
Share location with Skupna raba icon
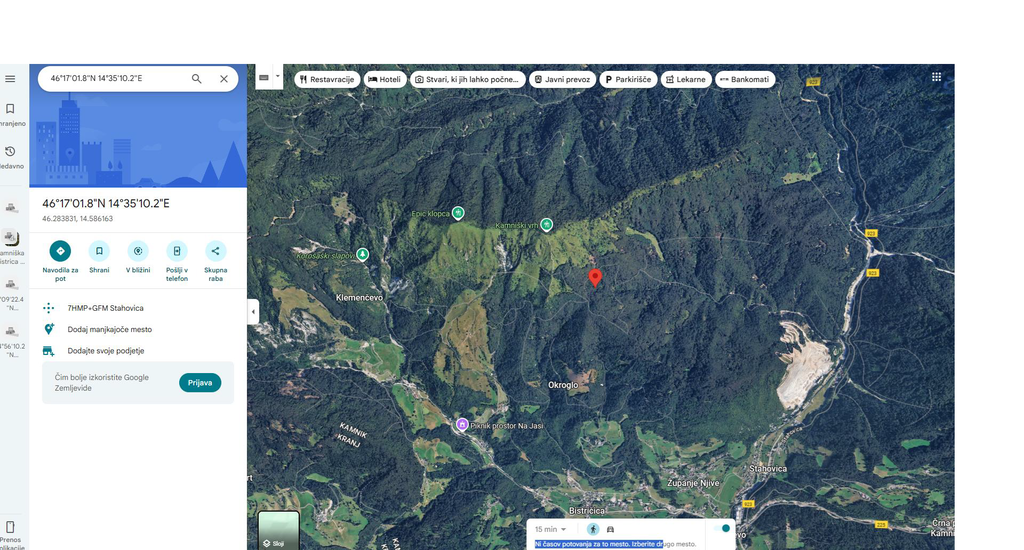(216, 251)
